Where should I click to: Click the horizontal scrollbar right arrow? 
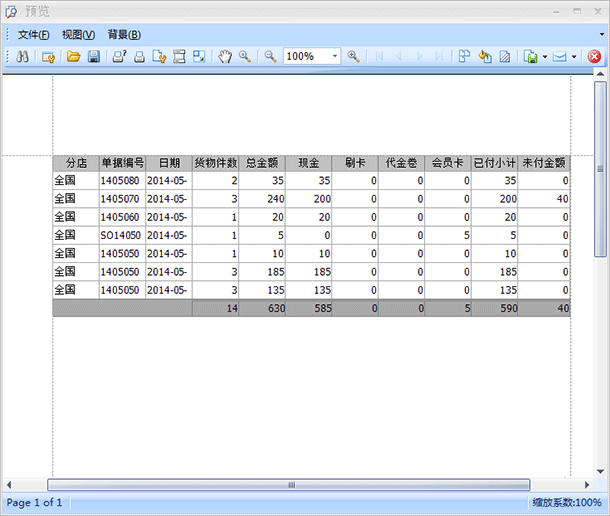[587, 485]
